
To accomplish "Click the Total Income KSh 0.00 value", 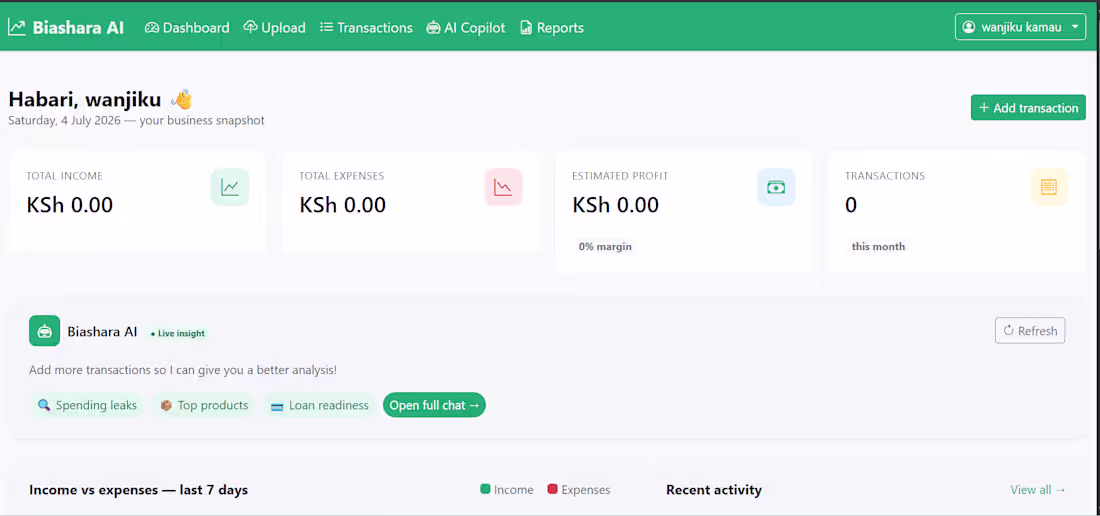I will [x=69, y=205].
